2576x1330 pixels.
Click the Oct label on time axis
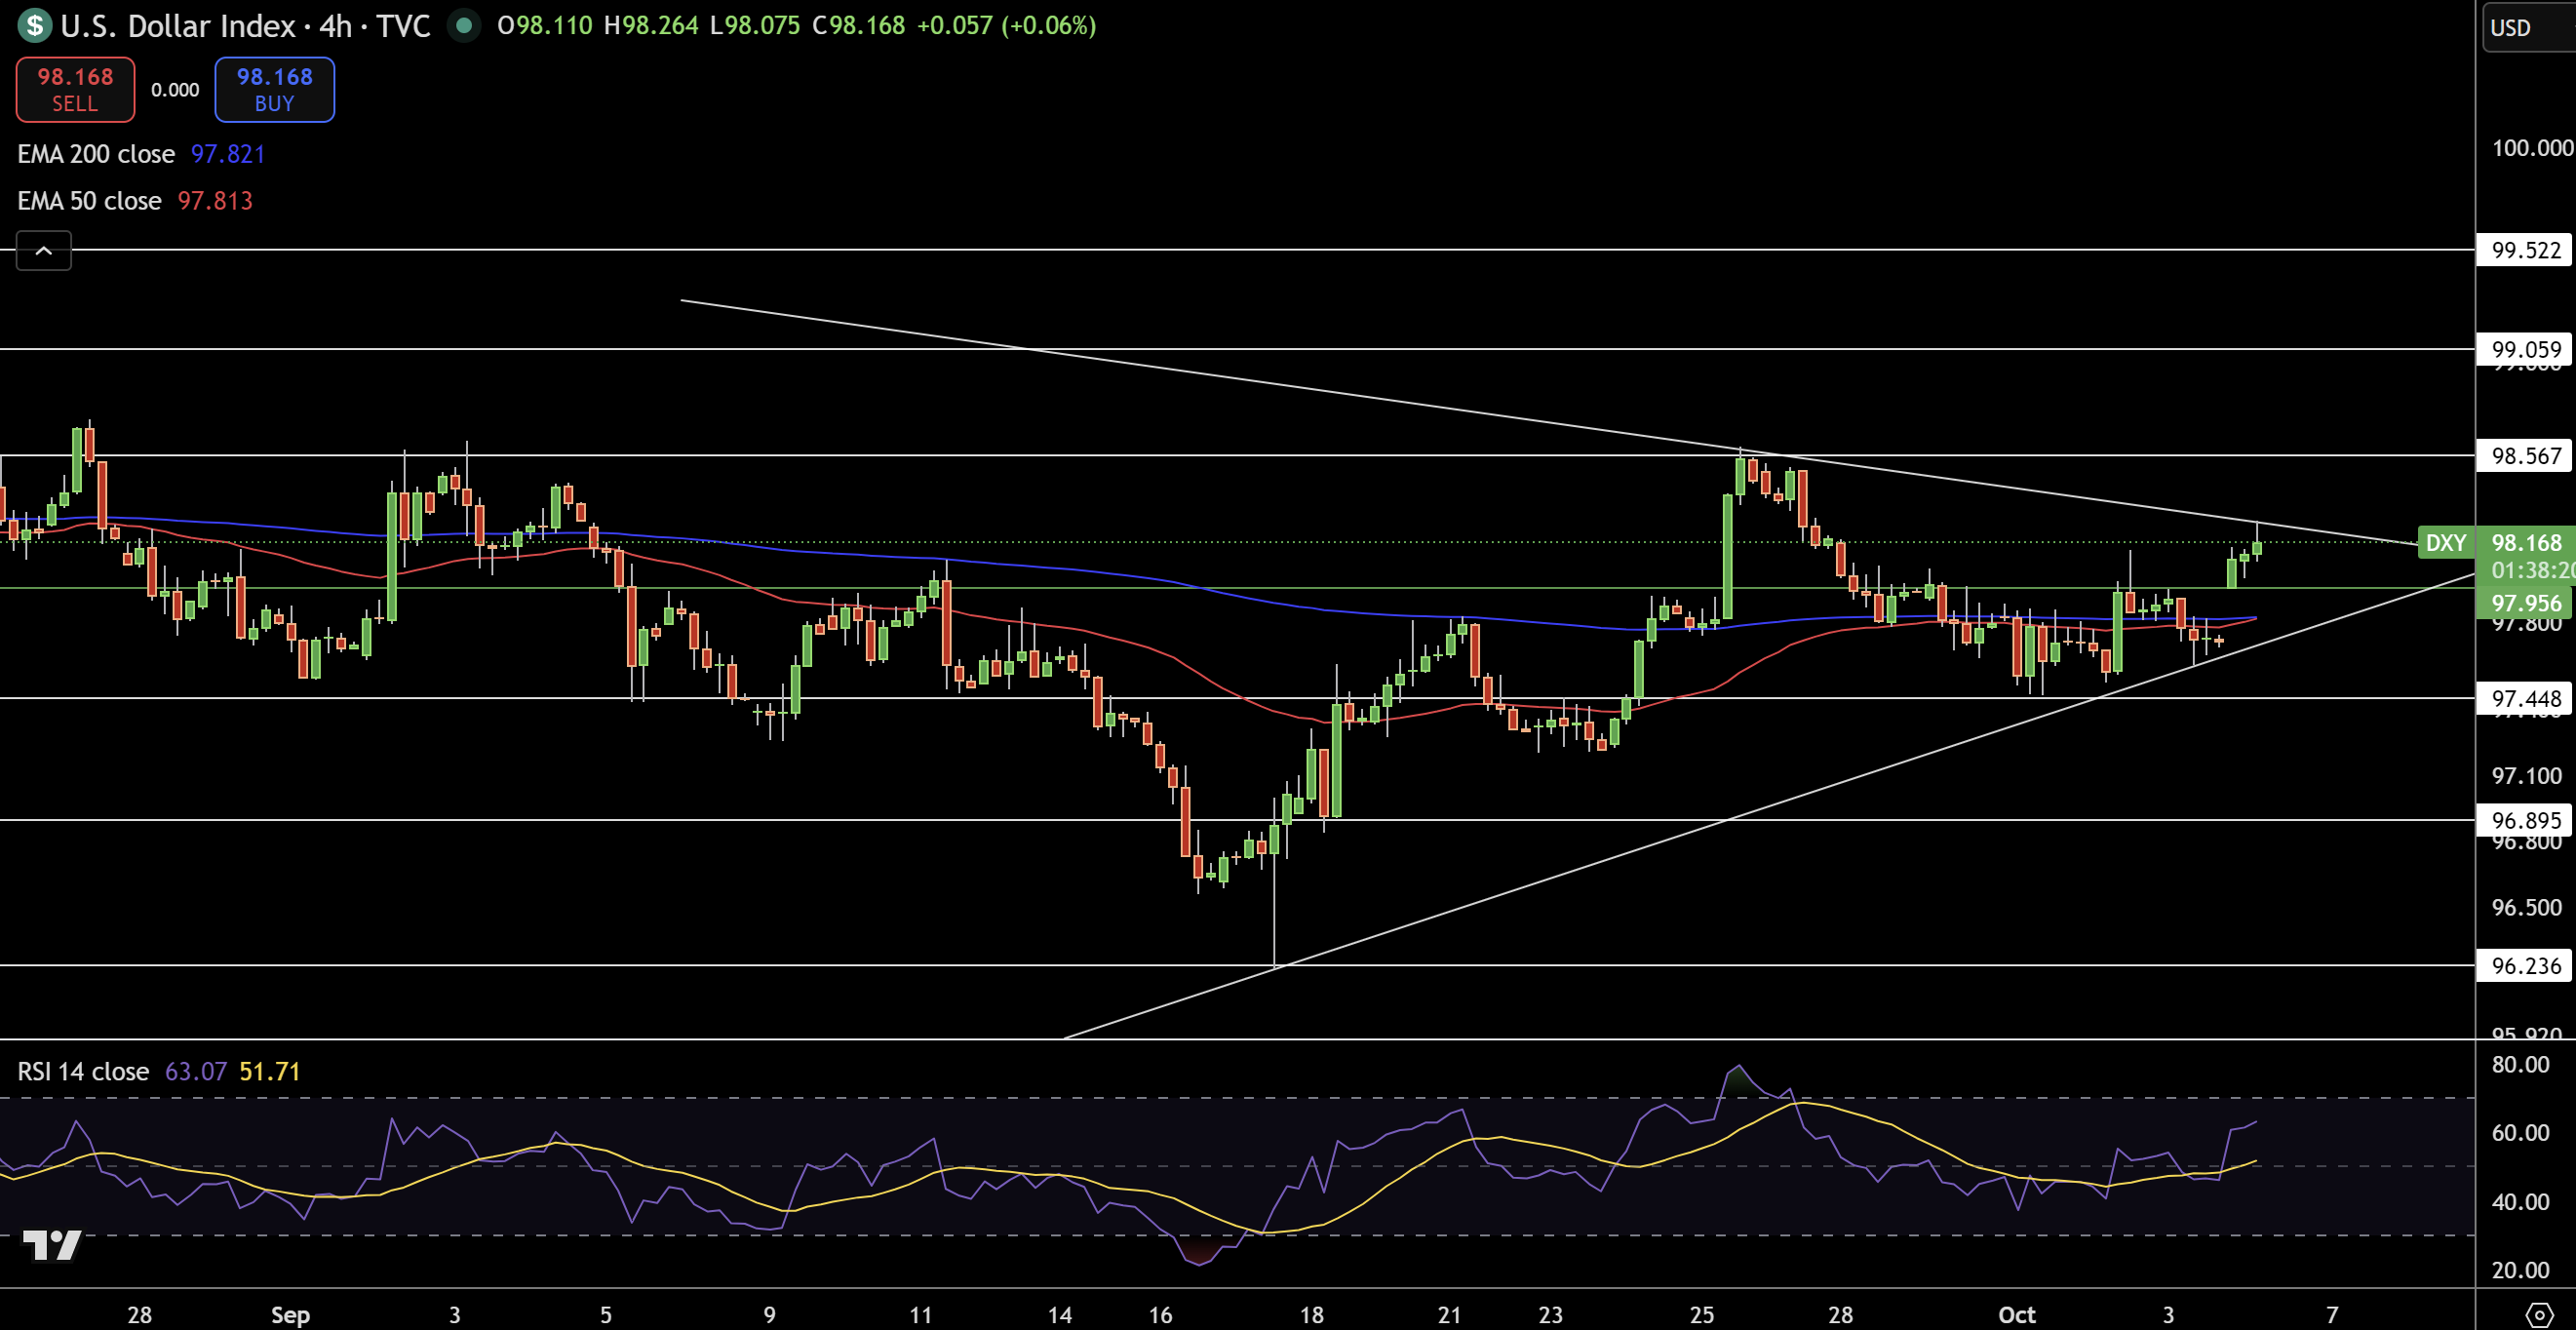click(x=2016, y=1315)
